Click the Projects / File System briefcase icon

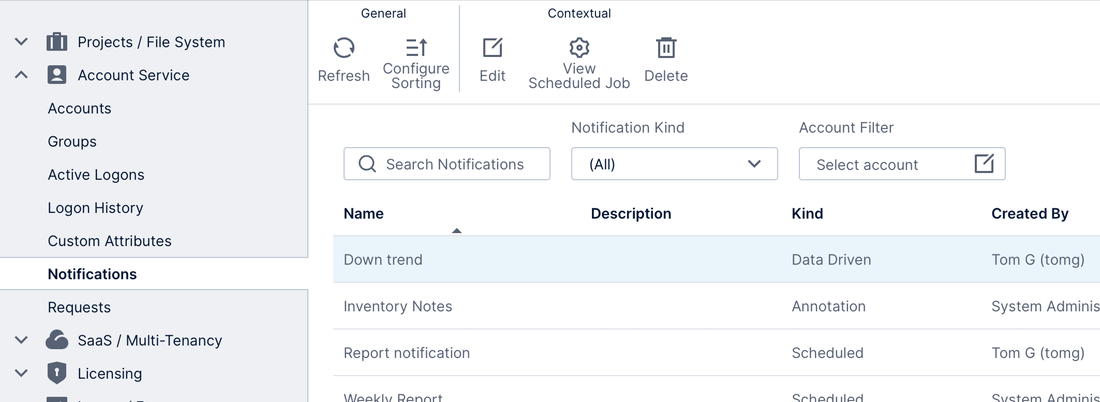[x=57, y=42]
